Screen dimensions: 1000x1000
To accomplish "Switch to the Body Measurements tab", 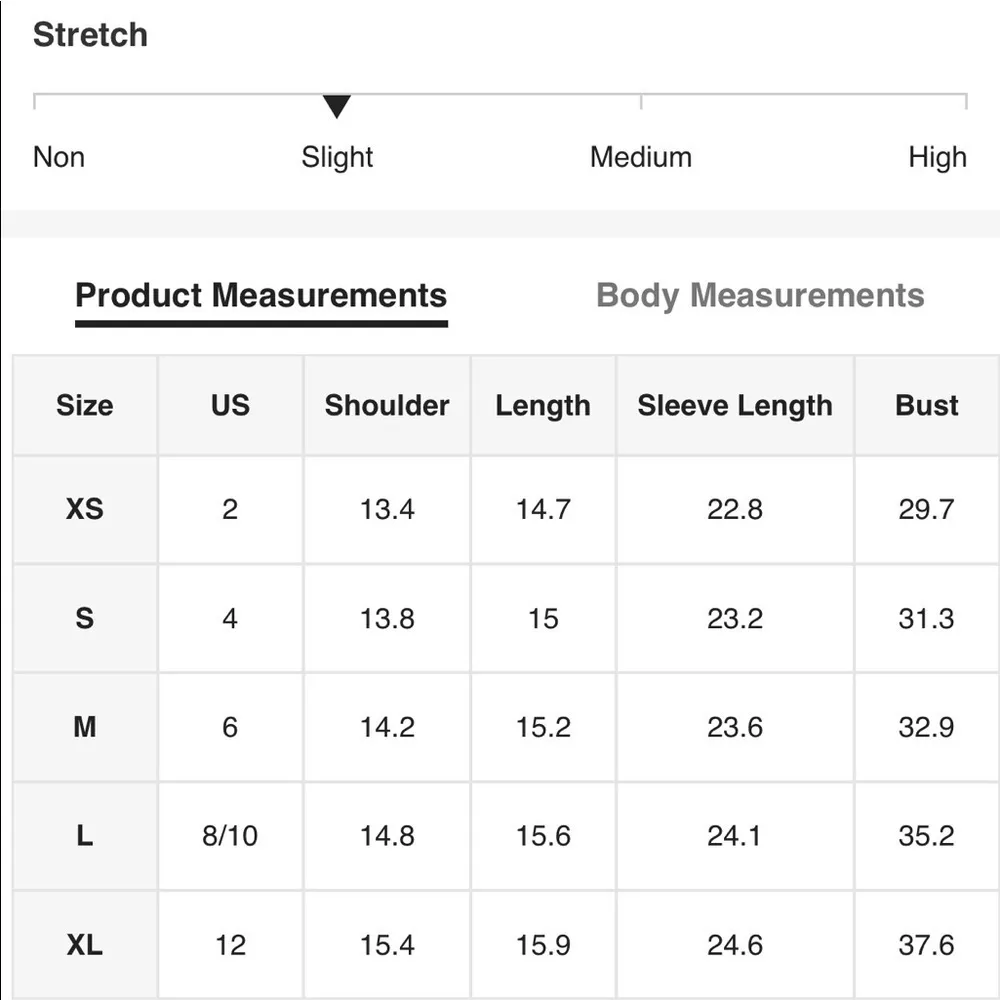I will [760, 296].
